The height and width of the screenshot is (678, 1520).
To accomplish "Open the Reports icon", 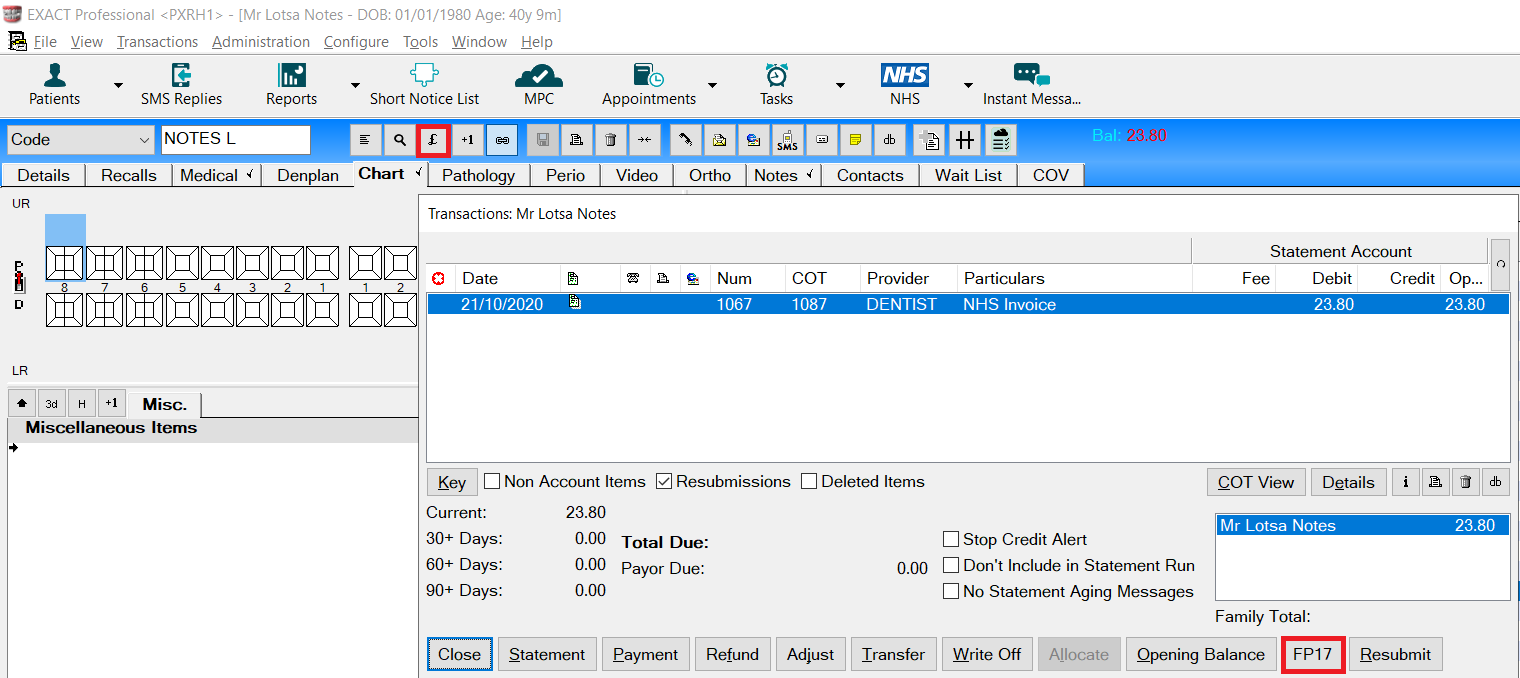I will 291,84.
